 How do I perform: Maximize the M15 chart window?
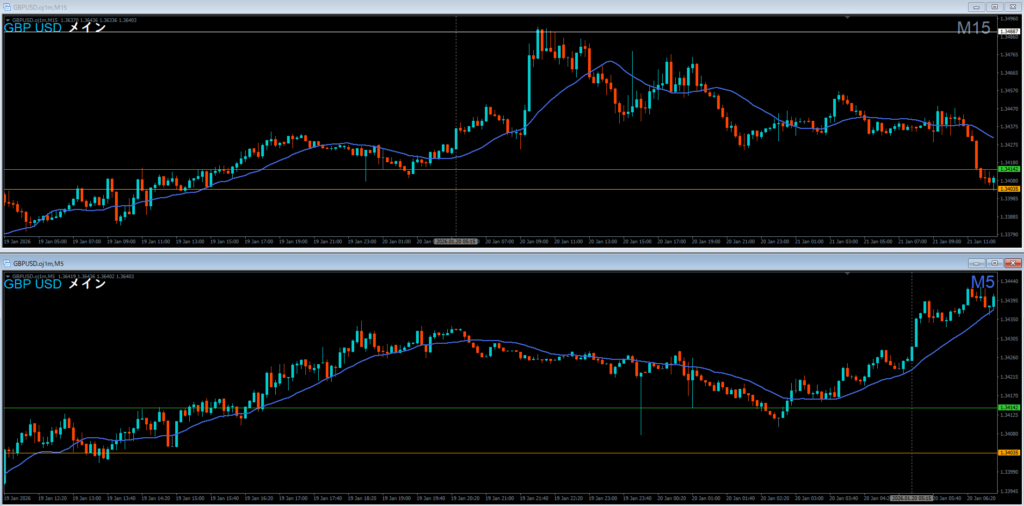pyautogui.click(x=993, y=5)
